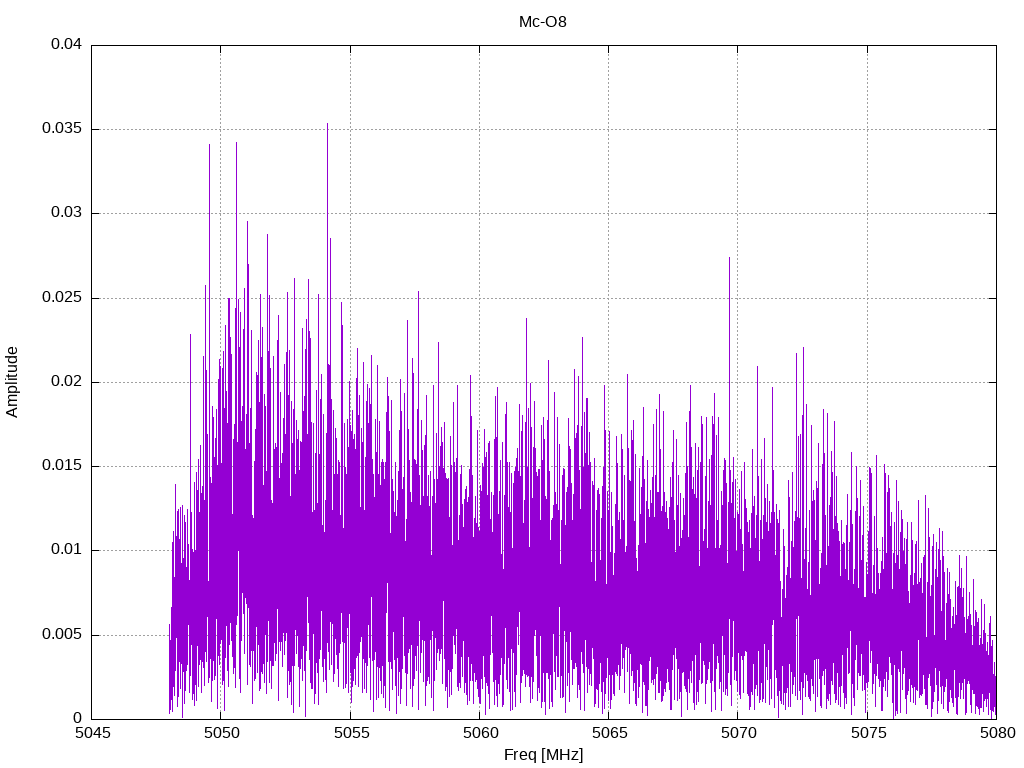Click the plot title Mc-O8
Viewport: 1024px width, 768px height.
[x=543, y=21]
